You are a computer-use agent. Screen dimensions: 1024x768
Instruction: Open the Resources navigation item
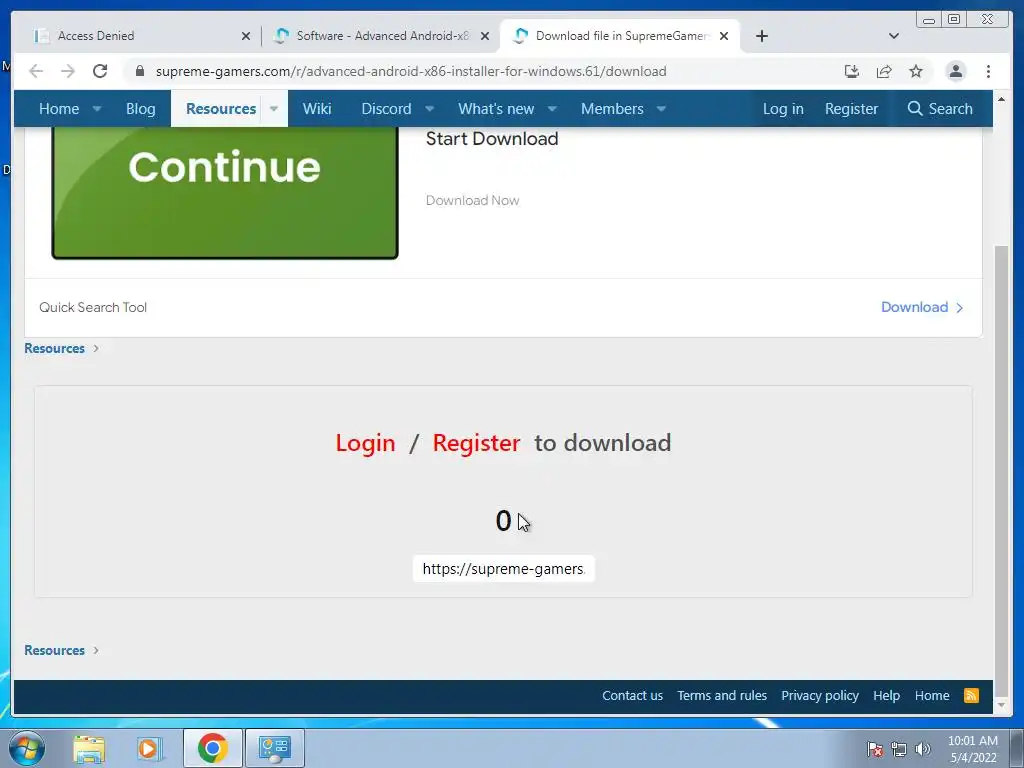point(221,108)
